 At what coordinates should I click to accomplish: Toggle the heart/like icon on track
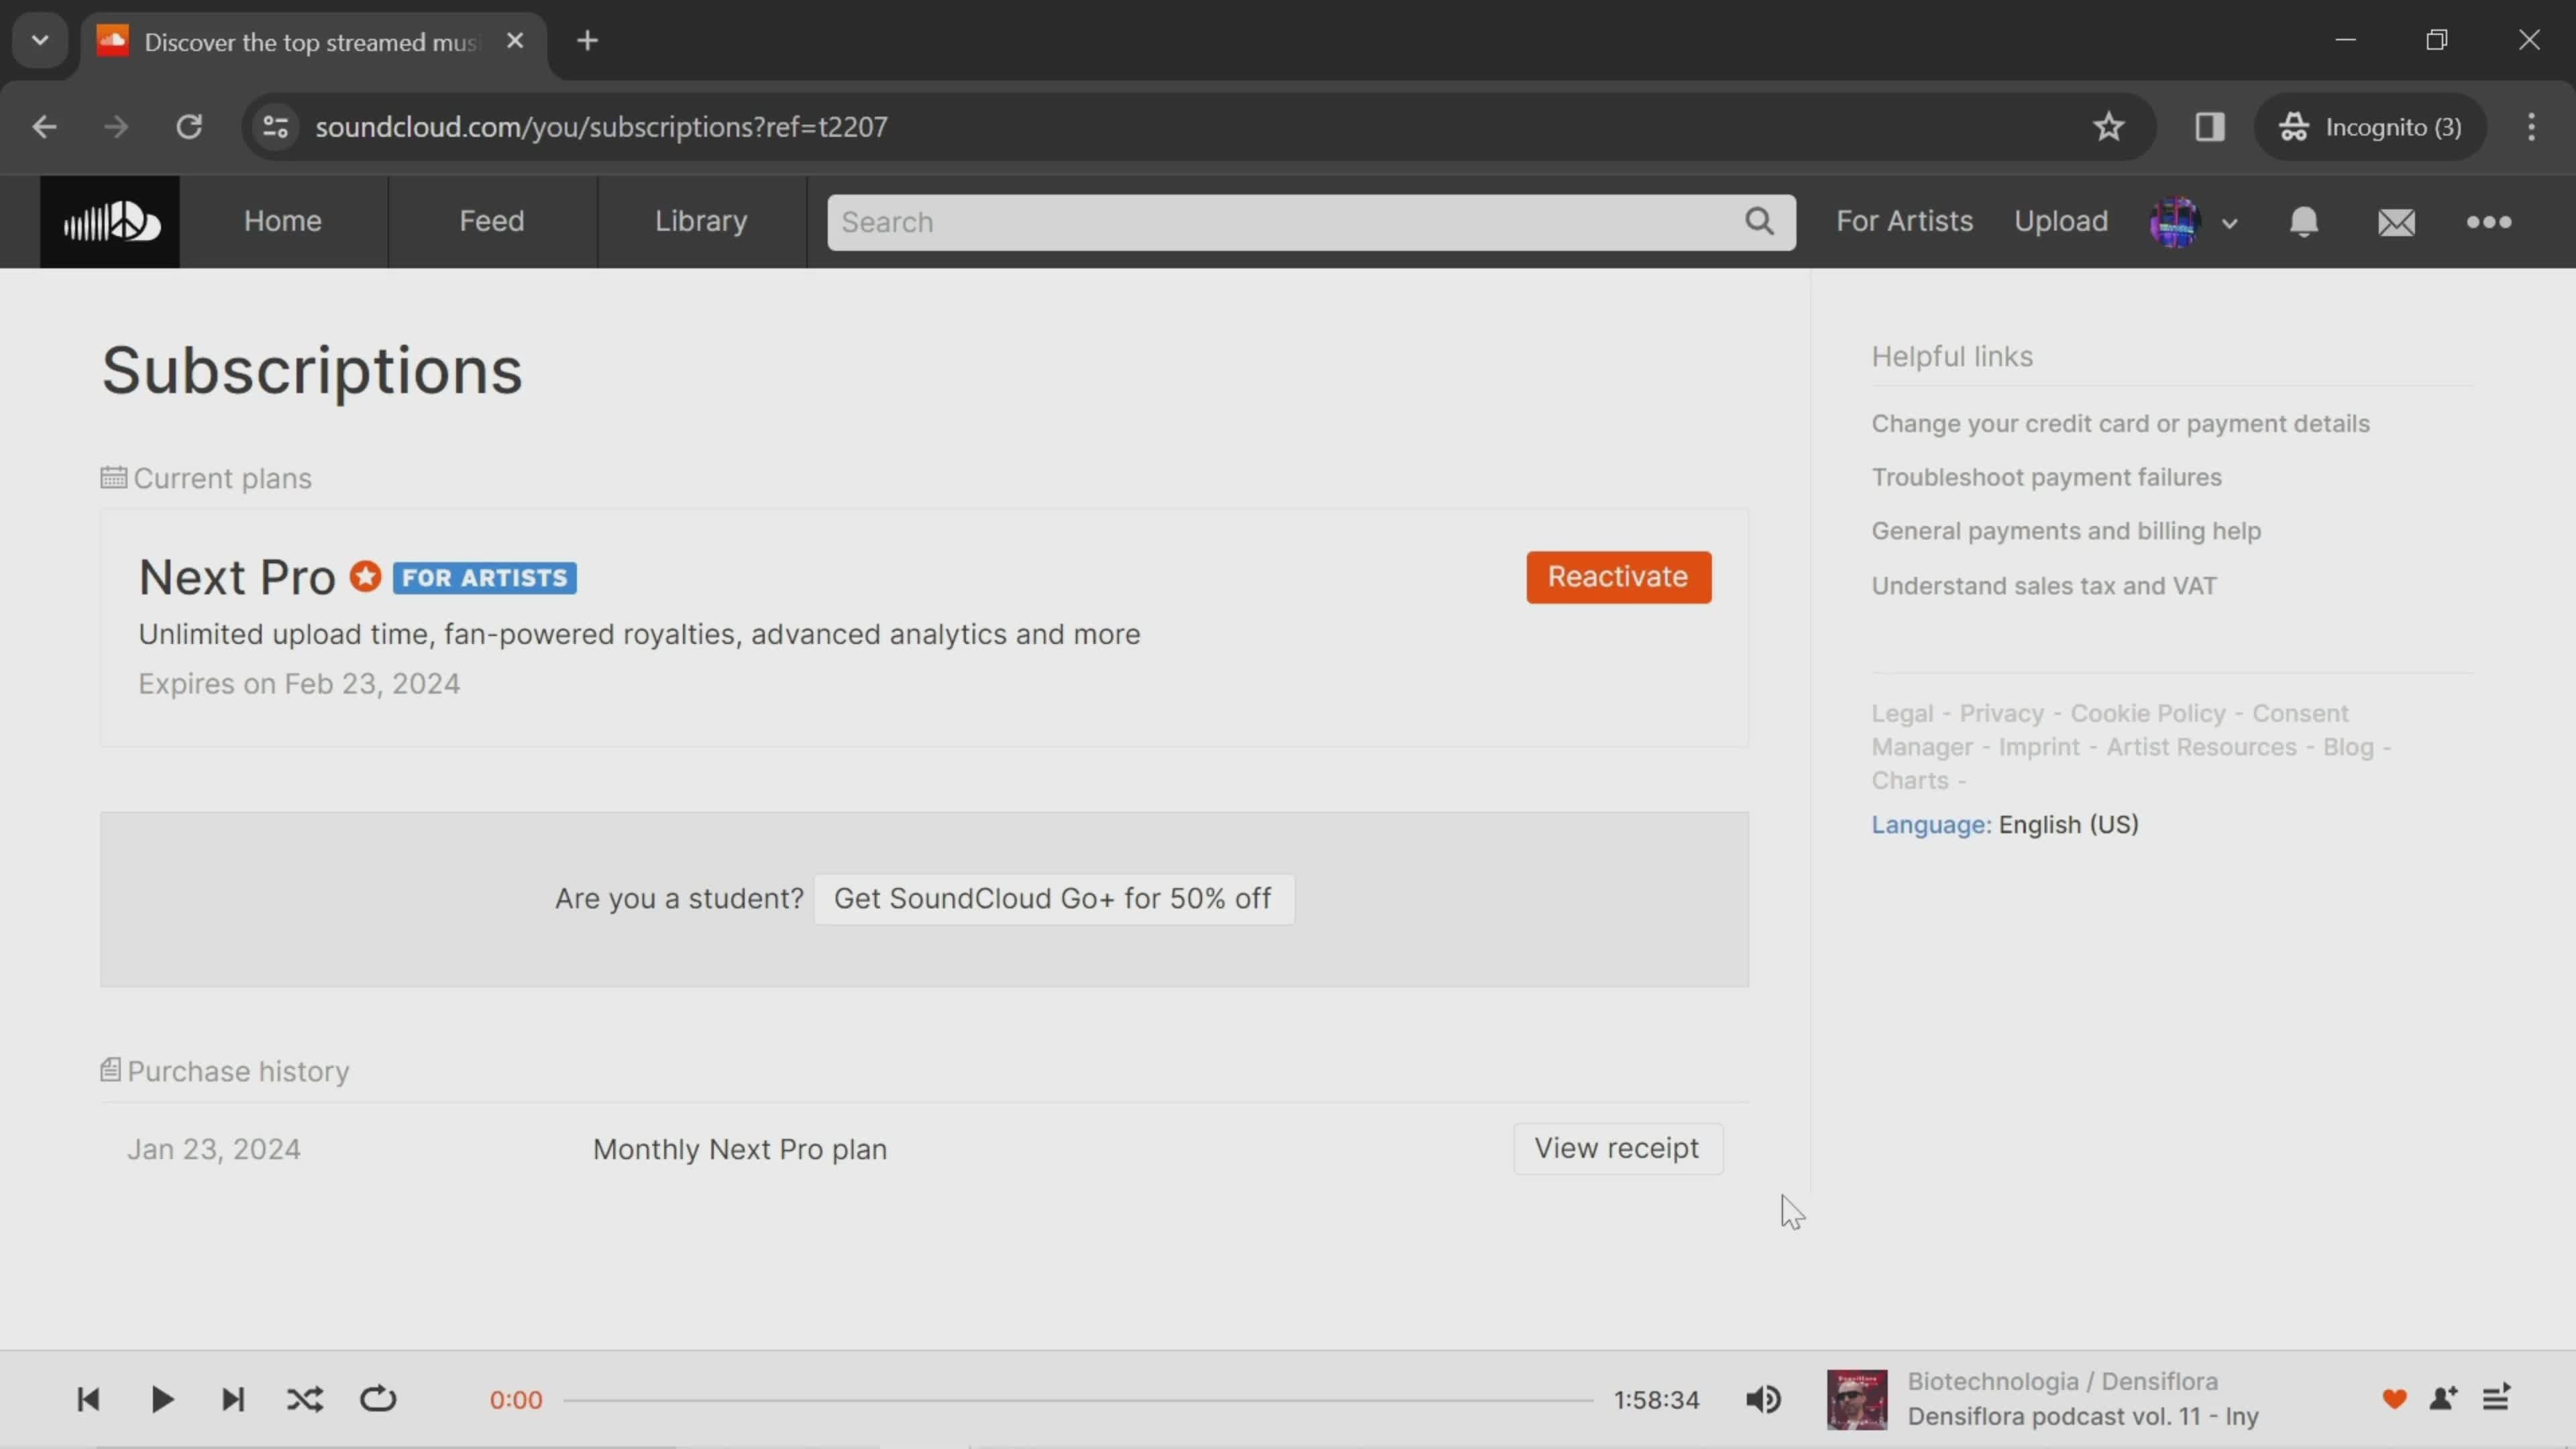[x=2396, y=1398]
